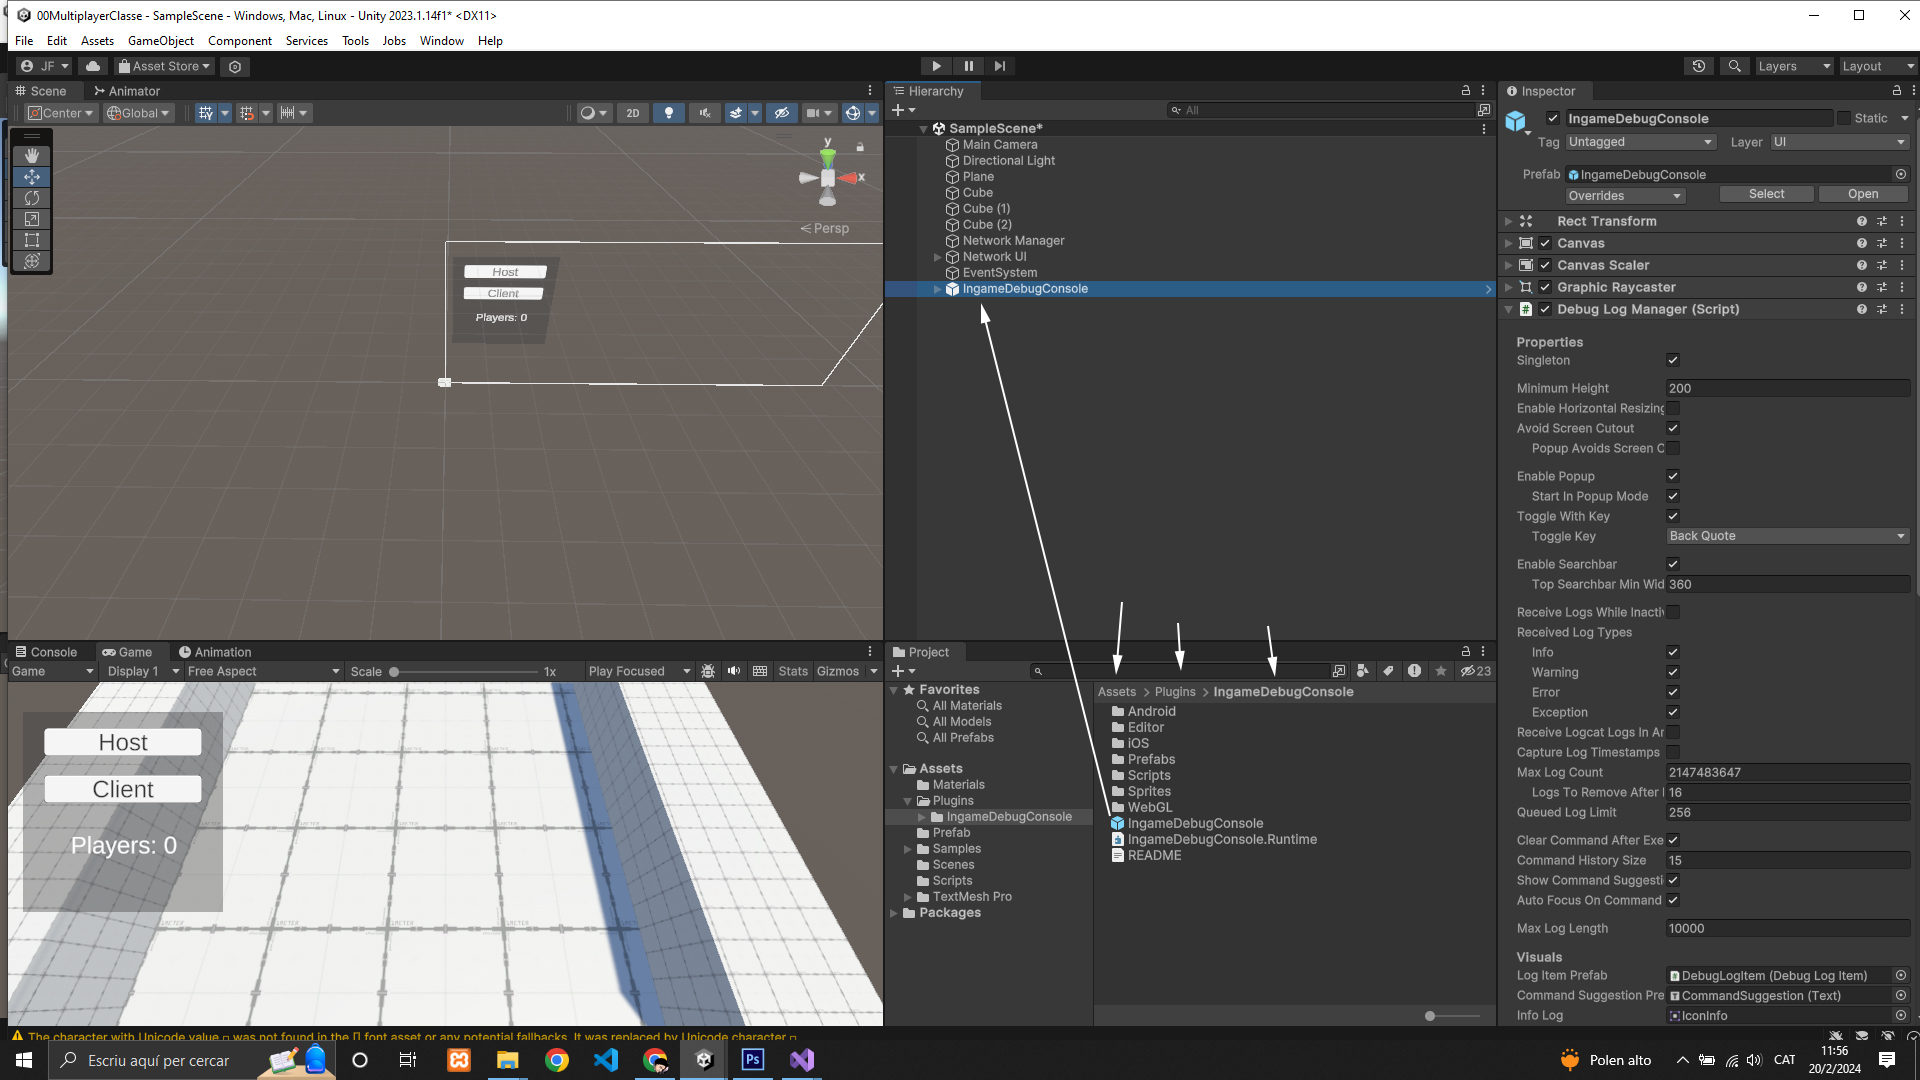Image resolution: width=1920 pixels, height=1080 pixels.
Task: Select Network Manager in Hierarchy
Action: click(x=1013, y=241)
